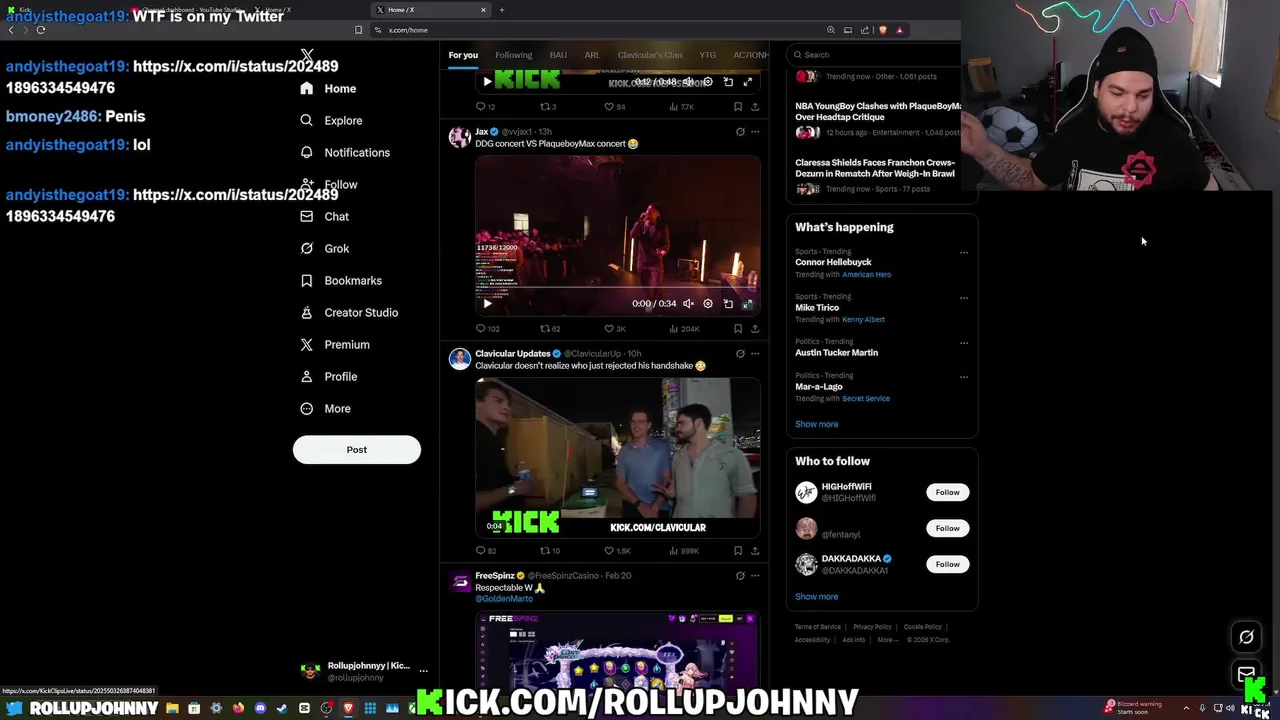The width and height of the screenshot is (1280, 720).
Task: Open the floating messages envelope button
Action: [x=1246, y=674]
